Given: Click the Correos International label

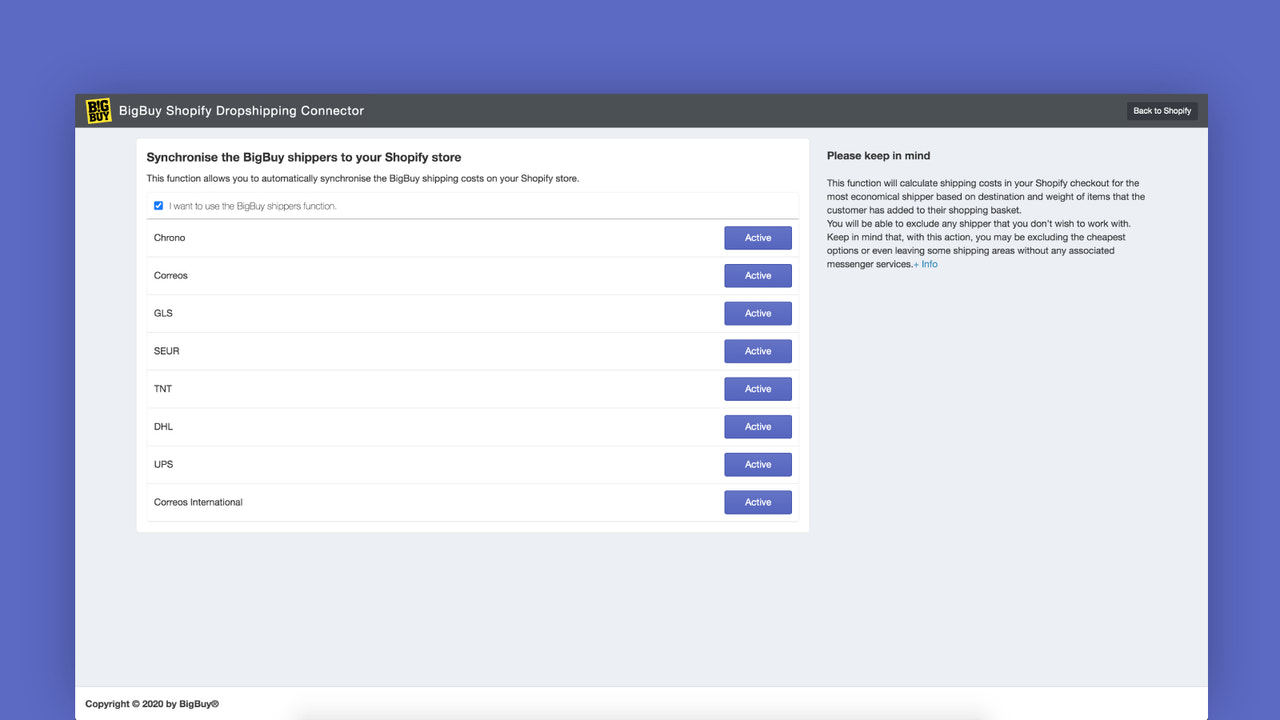Looking at the screenshot, I should pyautogui.click(x=197, y=502).
